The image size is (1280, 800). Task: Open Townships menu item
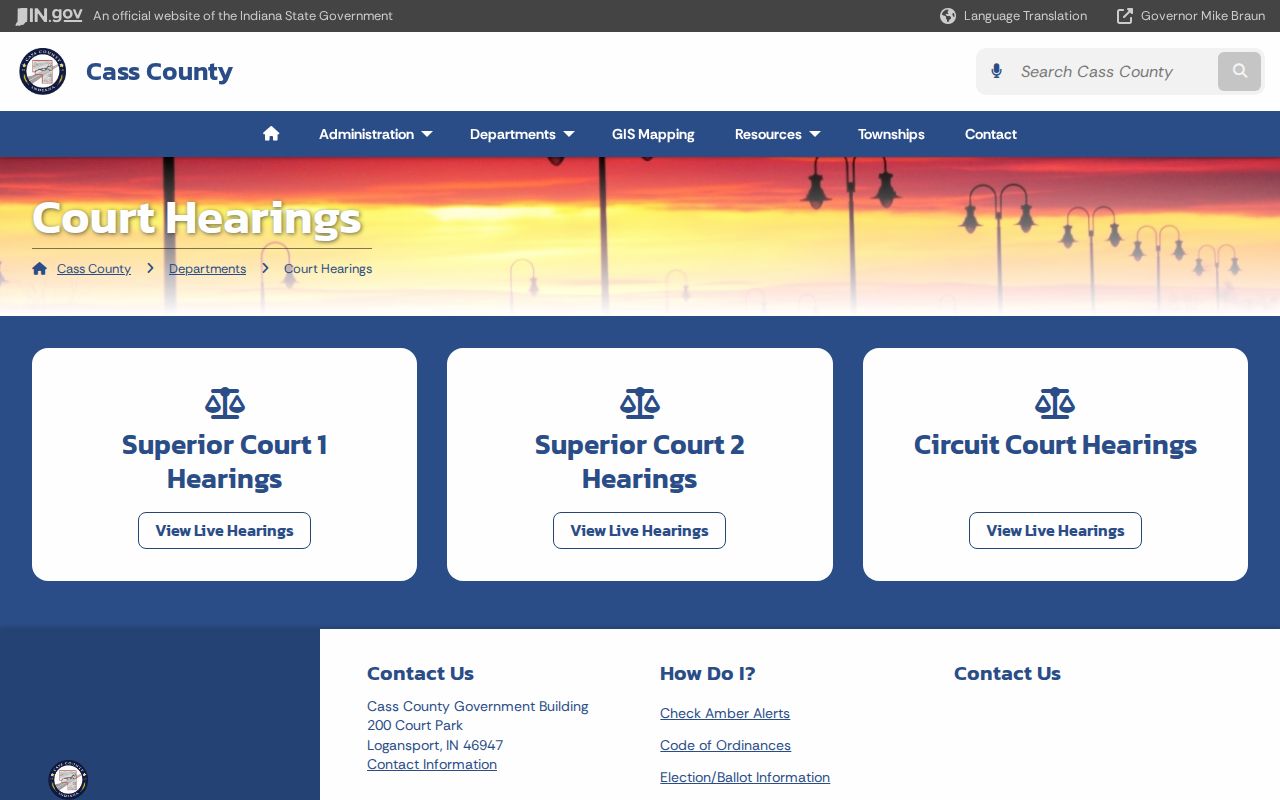point(891,134)
